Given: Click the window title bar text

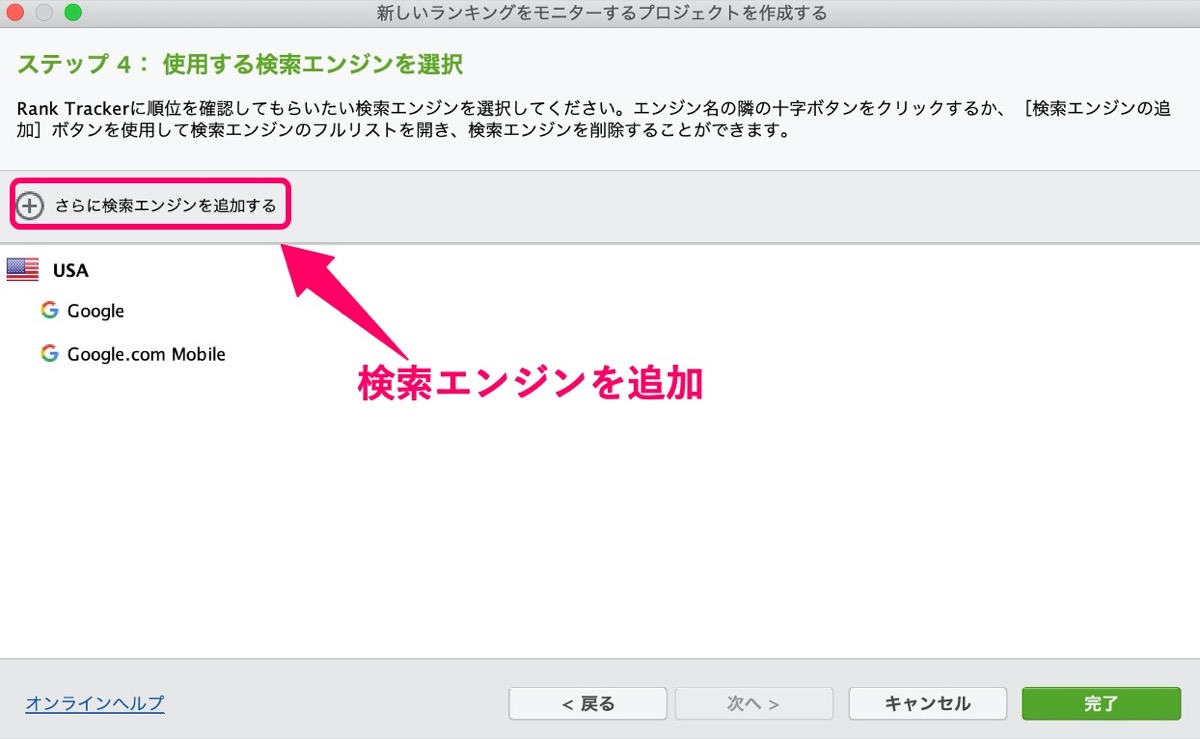Looking at the screenshot, I should (601, 13).
